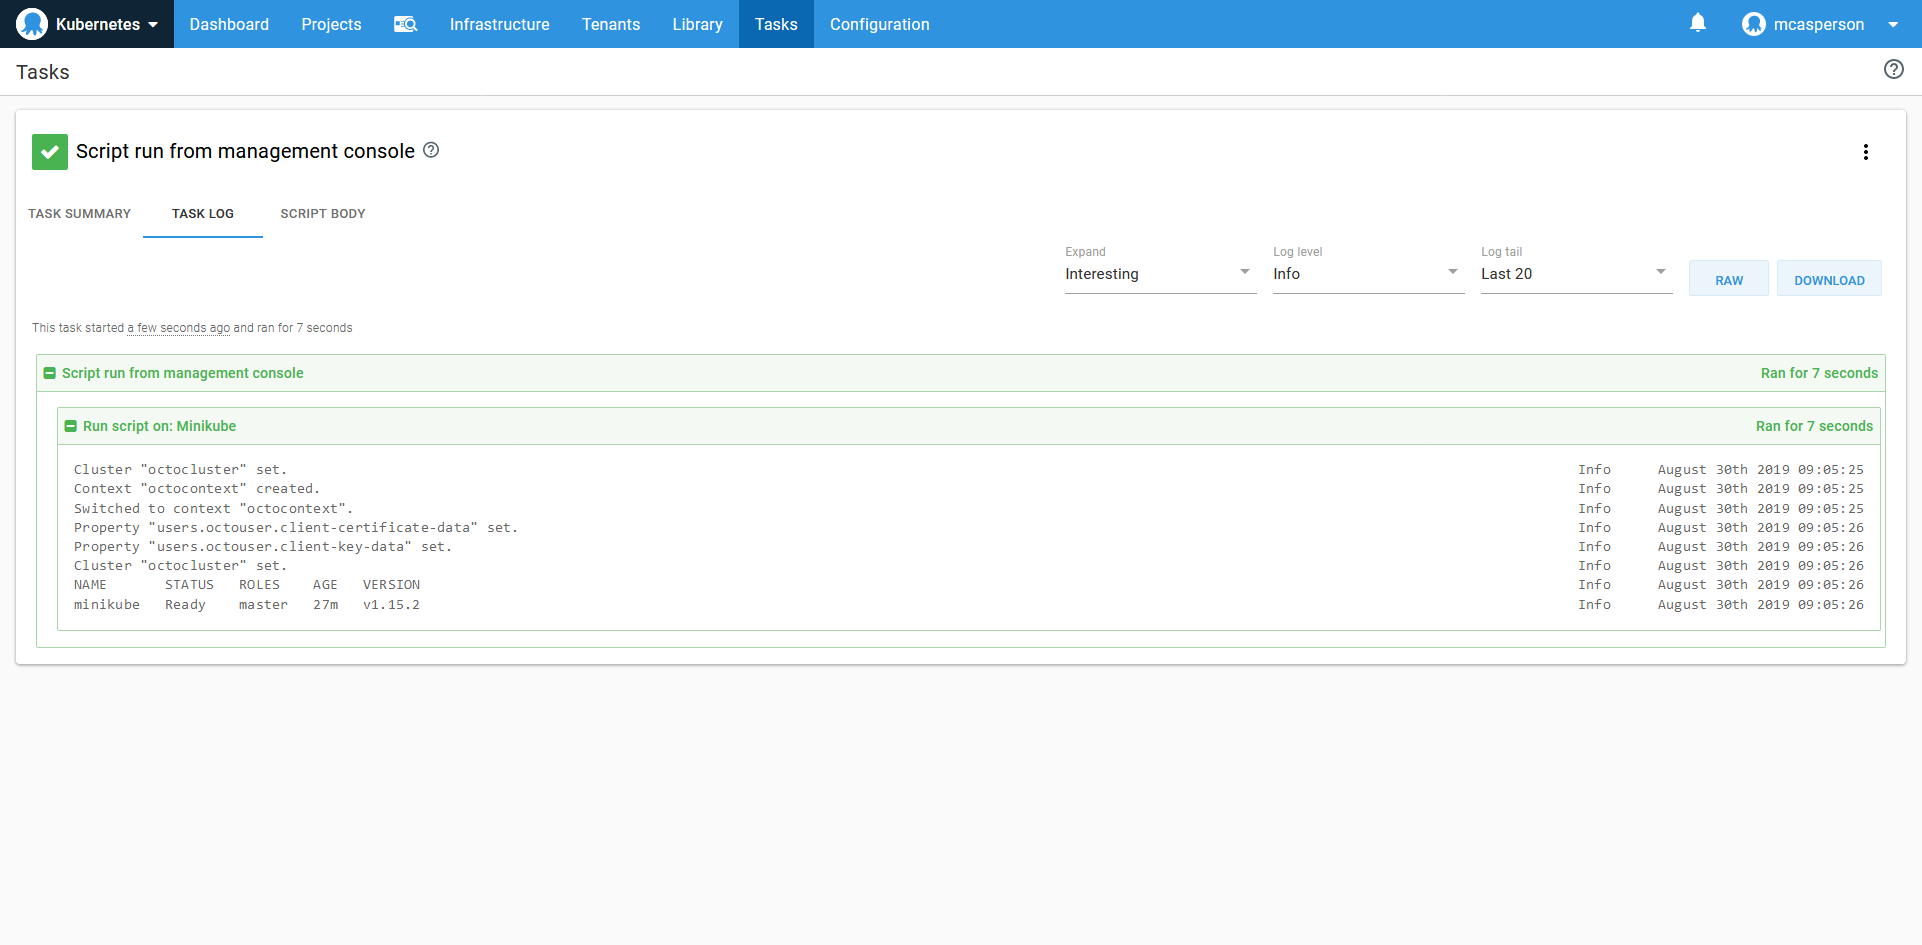Click the green success checkmark icon
Viewport: 1922px width, 945px height.
click(x=50, y=152)
